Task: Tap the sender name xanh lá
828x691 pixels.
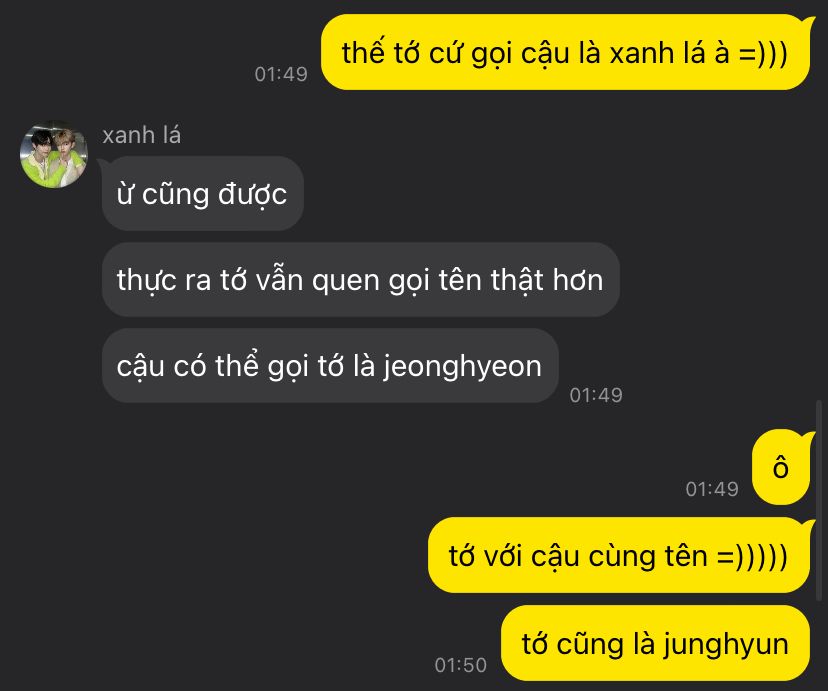Action: click(x=142, y=135)
